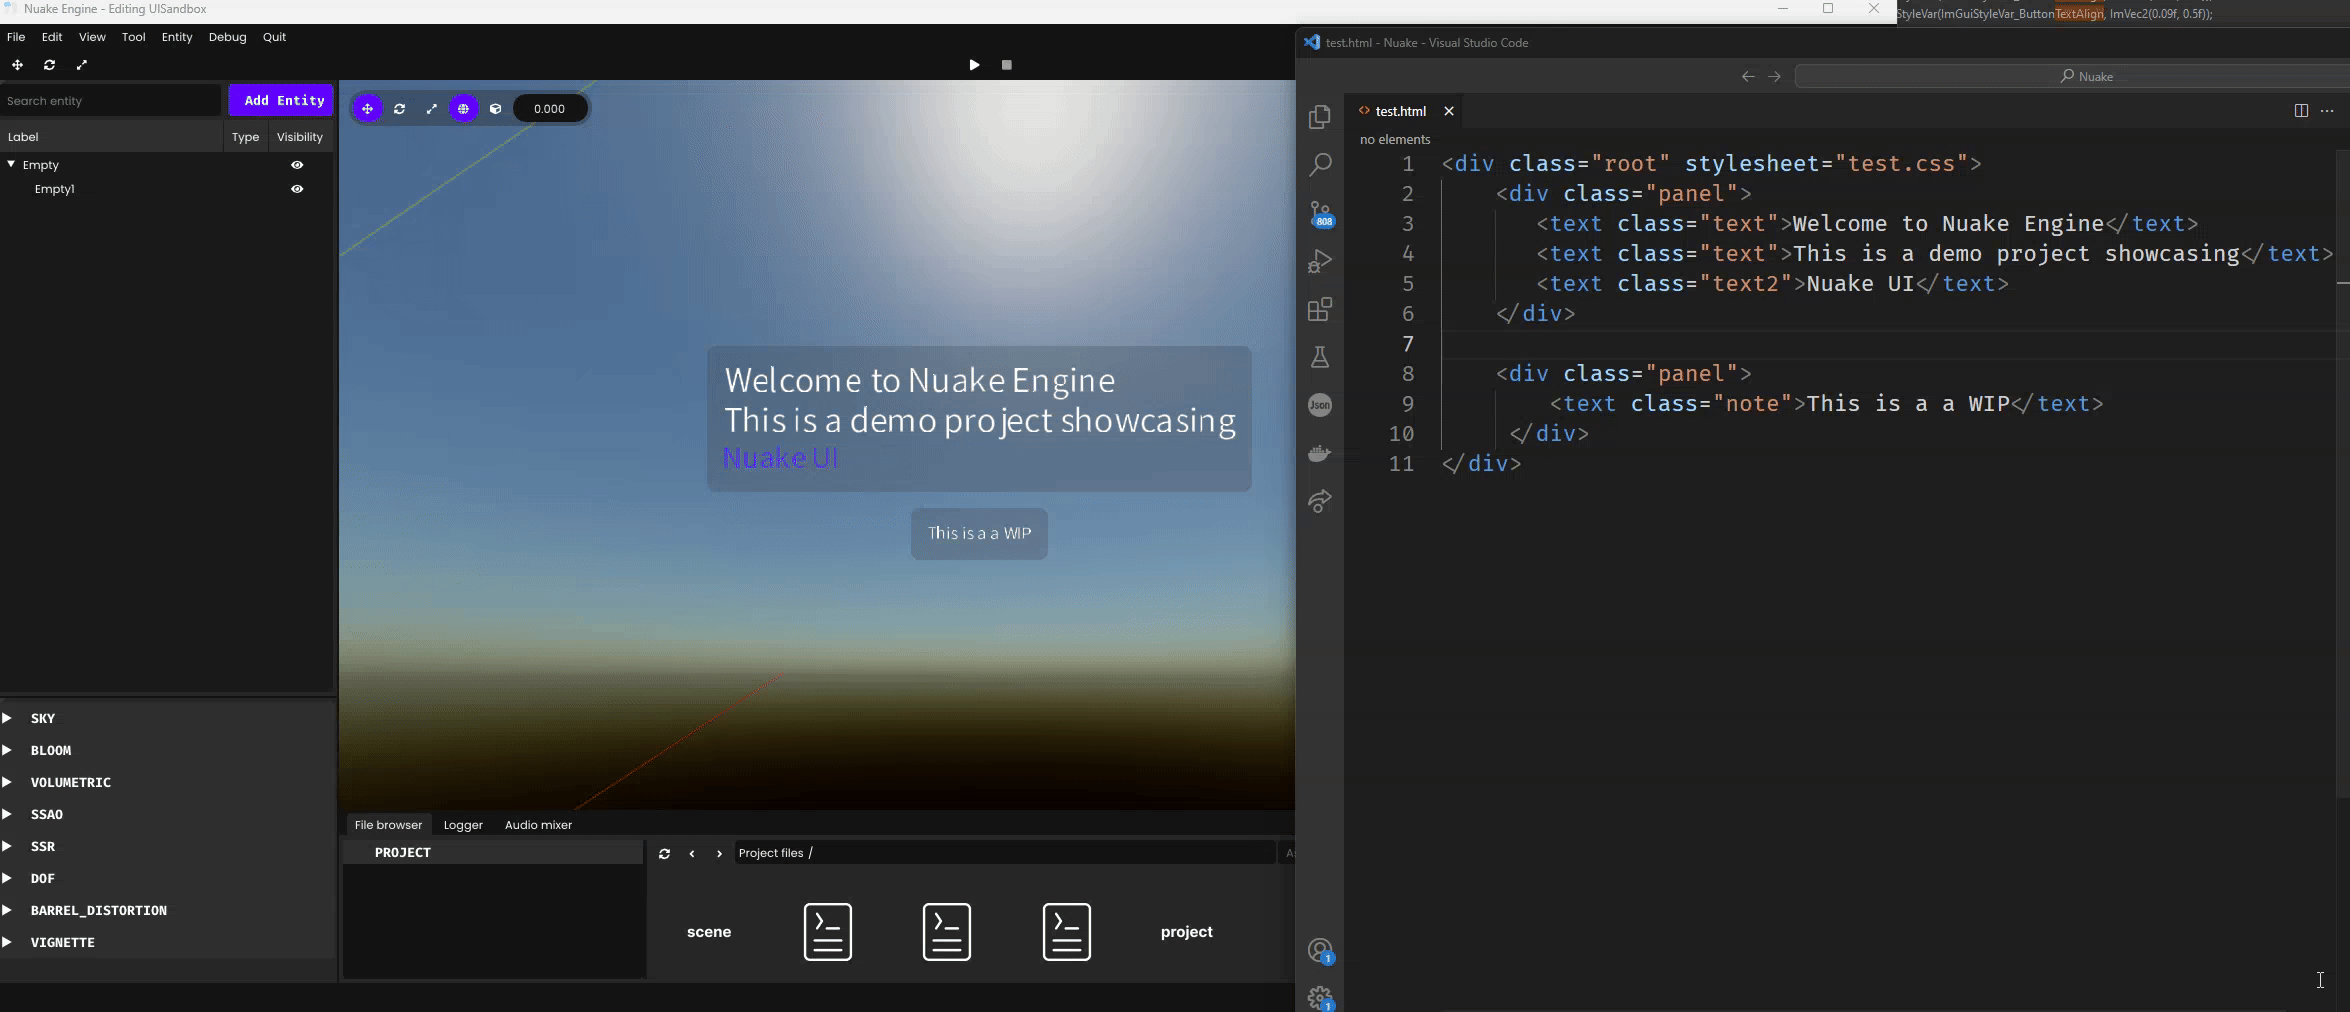Screen dimensions: 2350x1012
Task: Open the Edit menu
Action: [x=52, y=37]
